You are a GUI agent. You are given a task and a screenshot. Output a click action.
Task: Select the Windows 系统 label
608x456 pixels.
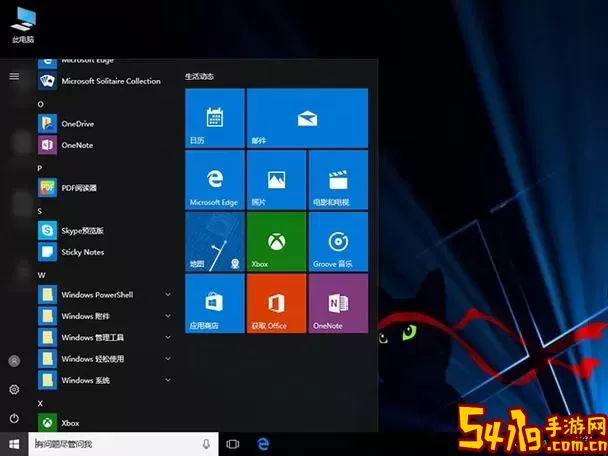85,380
